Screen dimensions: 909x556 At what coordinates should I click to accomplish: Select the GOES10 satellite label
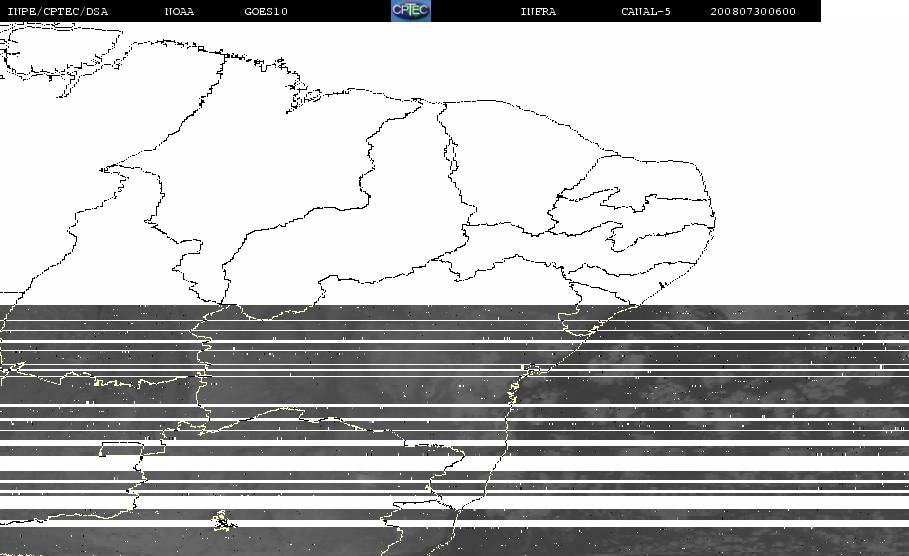[266, 12]
